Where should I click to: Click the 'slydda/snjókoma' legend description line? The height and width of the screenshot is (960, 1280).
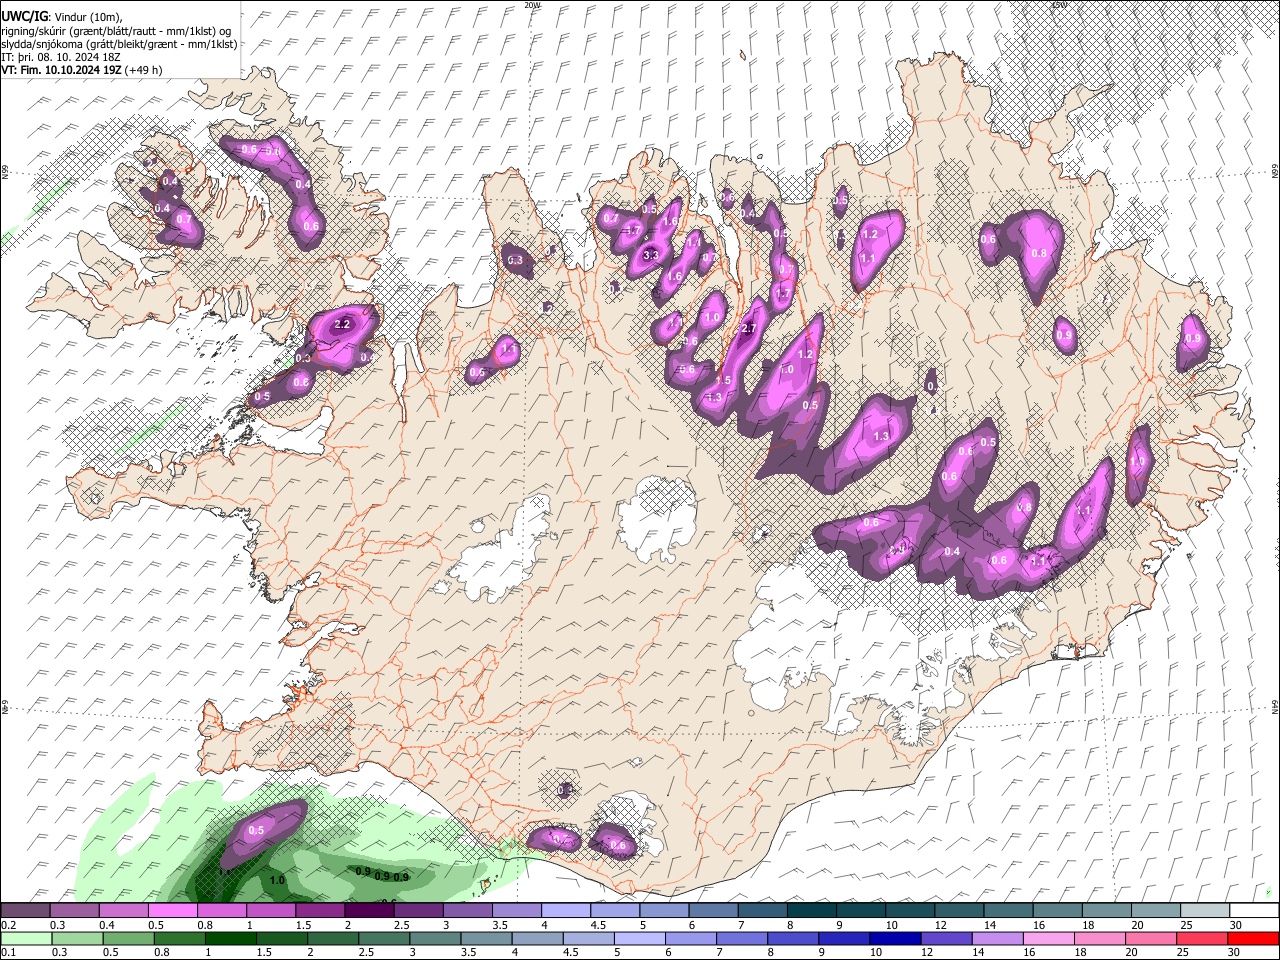pyautogui.click(x=119, y=44)
